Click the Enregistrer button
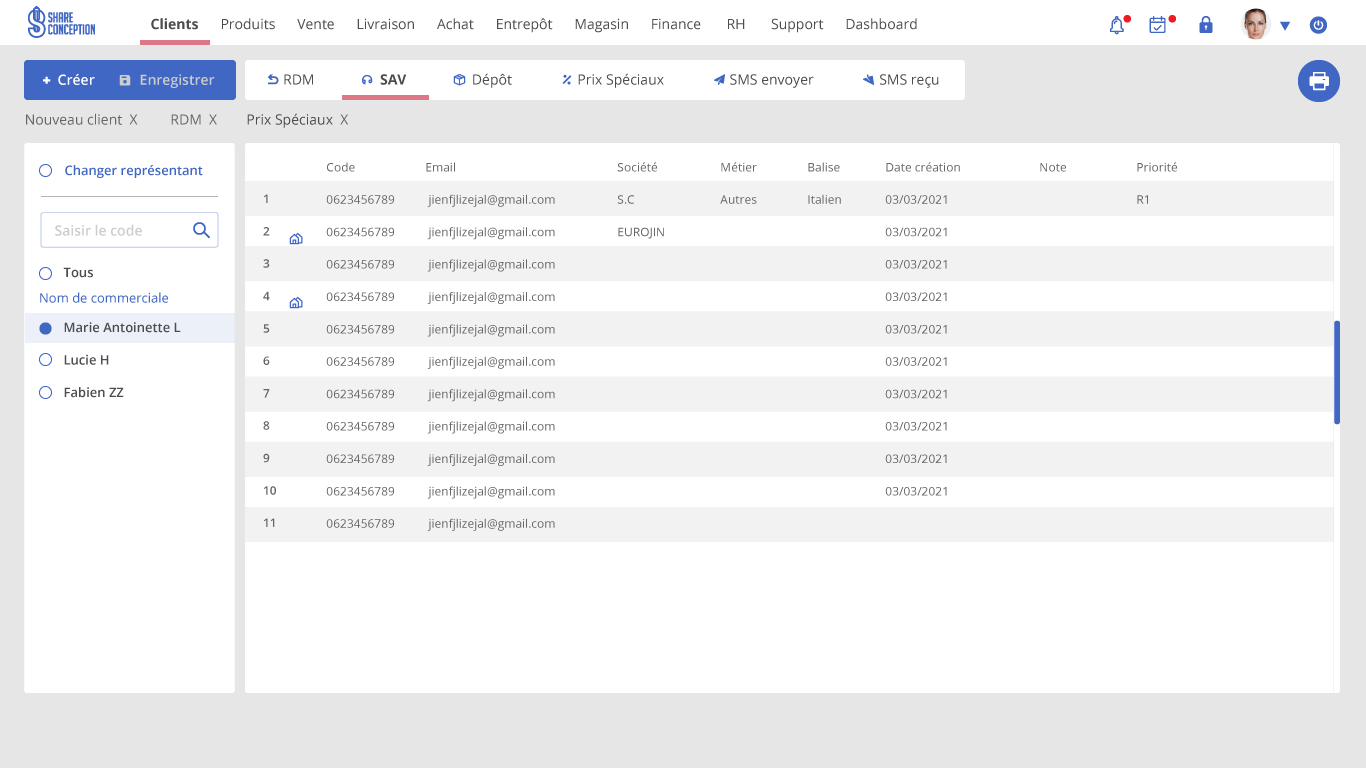1366x768 pixels. click(x=166, y=80)
